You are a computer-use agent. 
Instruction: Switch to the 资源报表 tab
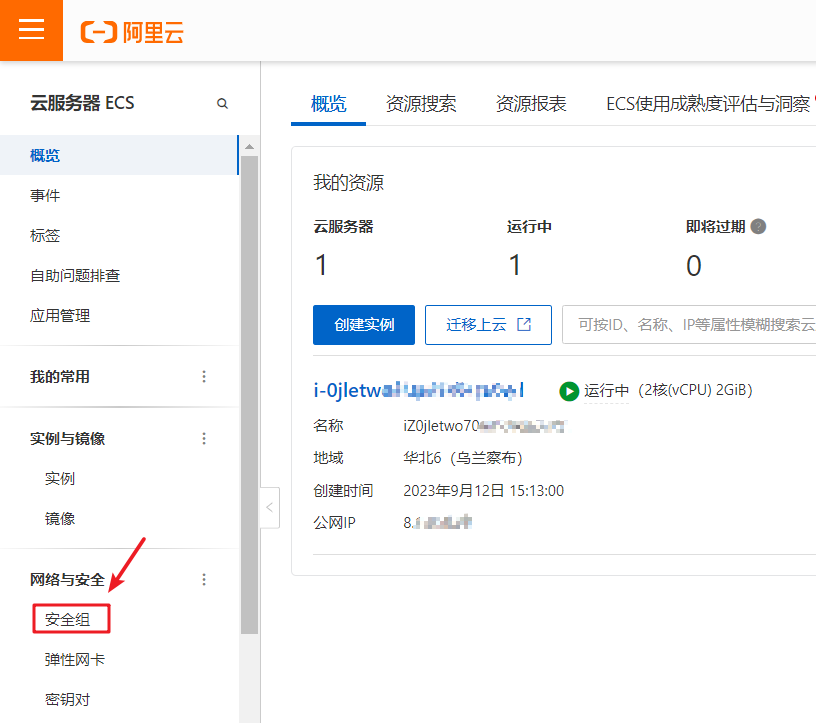tap(531, 104)
